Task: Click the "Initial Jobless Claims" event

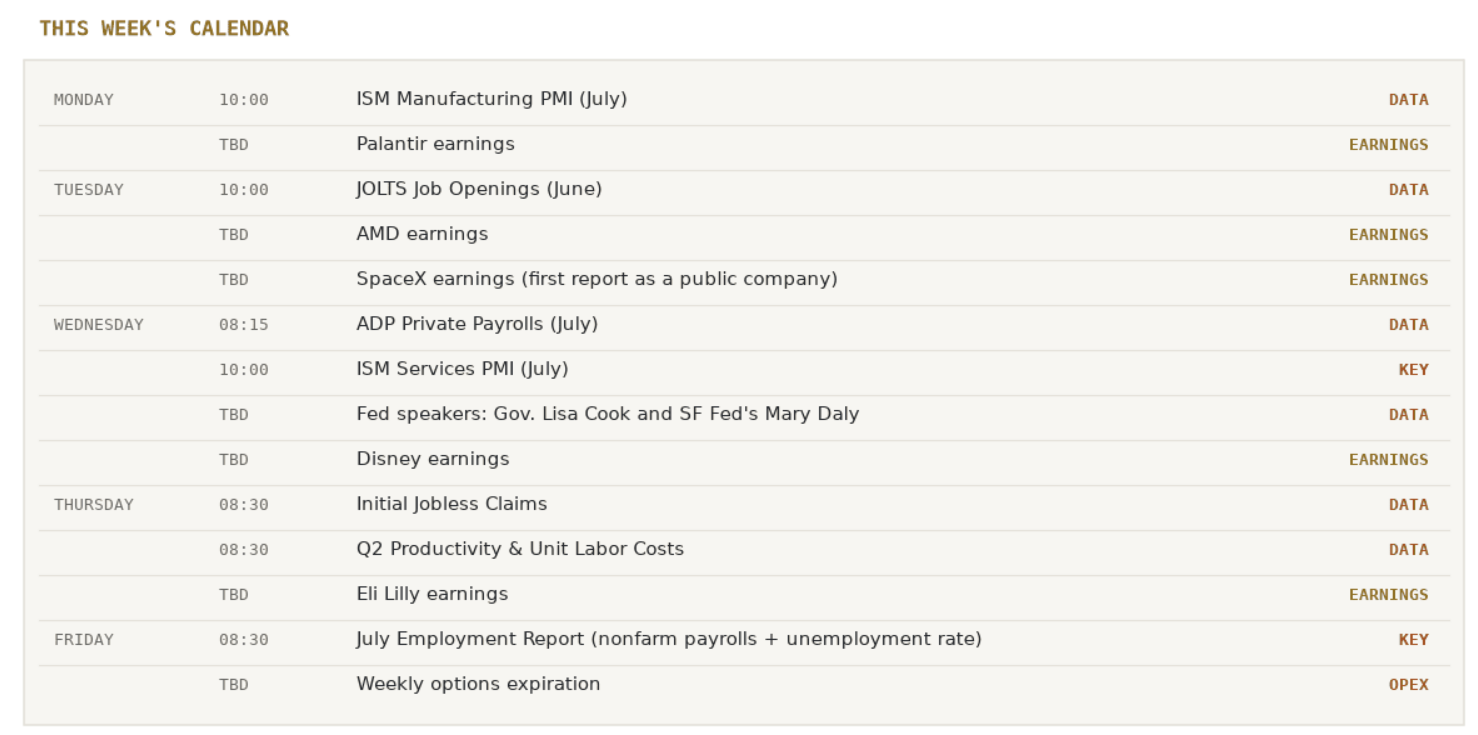Action: click(452, 504)
